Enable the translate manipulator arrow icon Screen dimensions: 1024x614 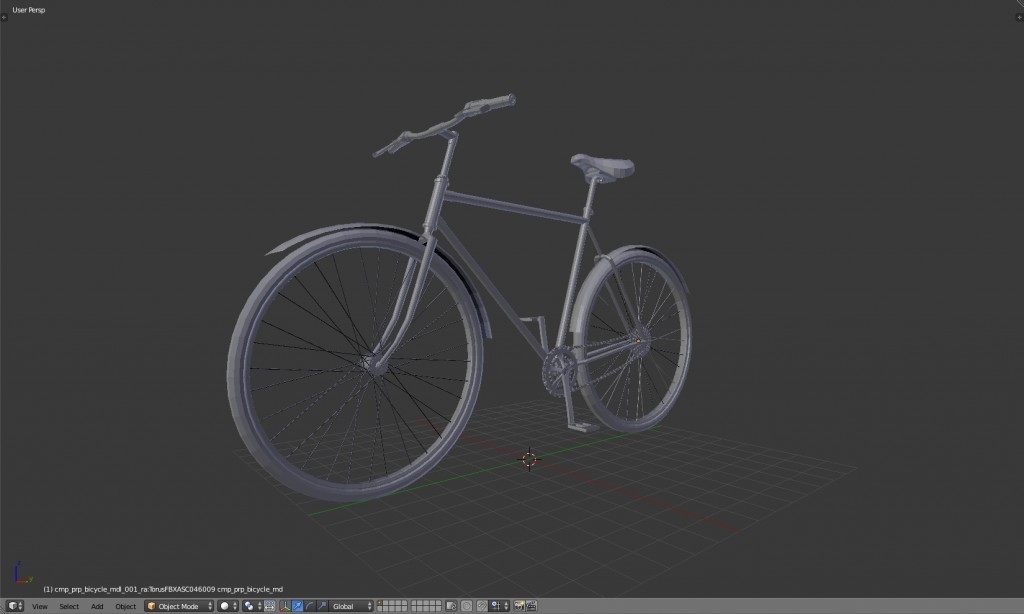297,605
